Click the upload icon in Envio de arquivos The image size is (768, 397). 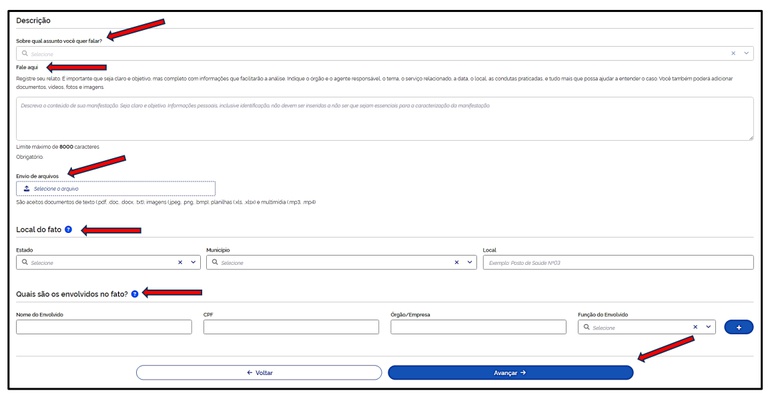27,188
